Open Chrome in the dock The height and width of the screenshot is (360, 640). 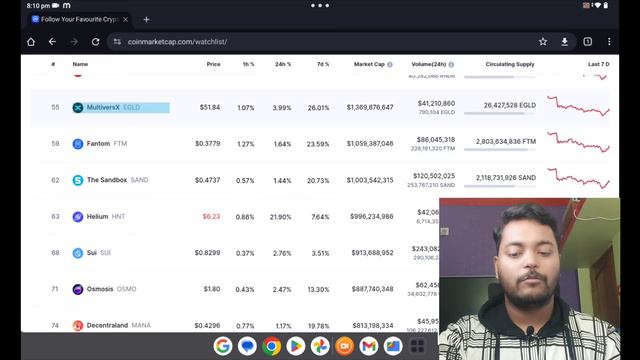tap(271, 346)
